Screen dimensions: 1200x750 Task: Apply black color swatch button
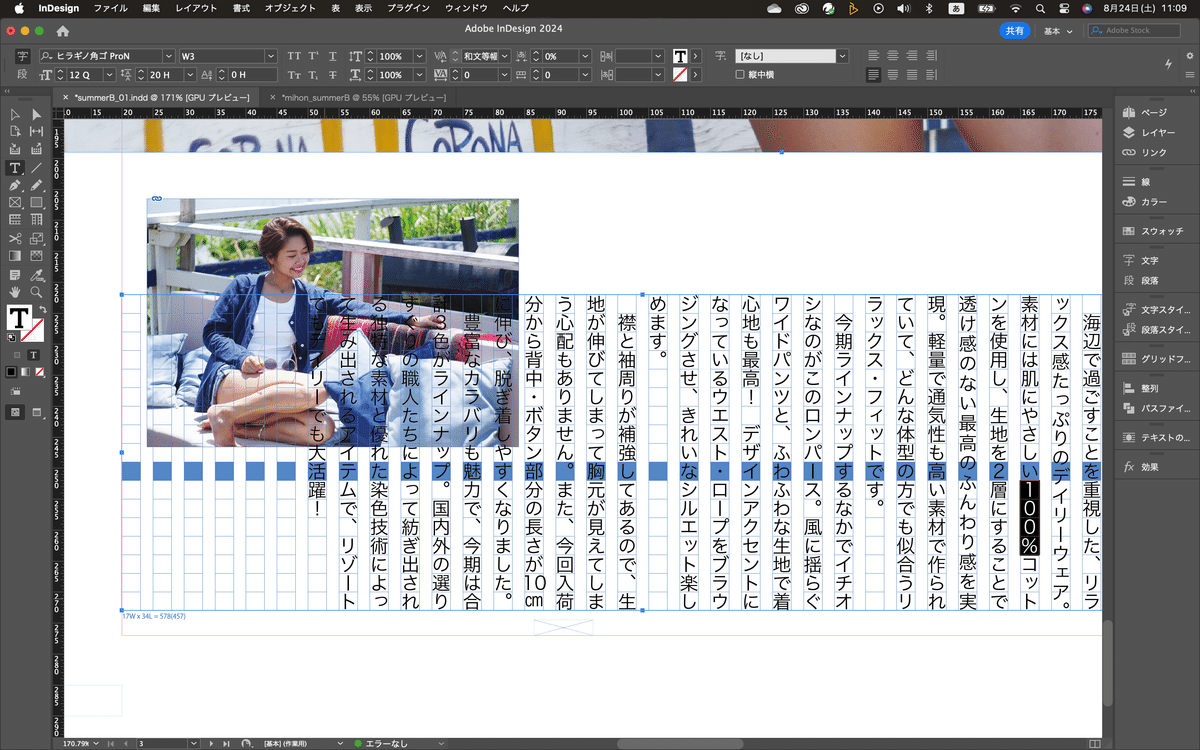click(x=10, y=371)
